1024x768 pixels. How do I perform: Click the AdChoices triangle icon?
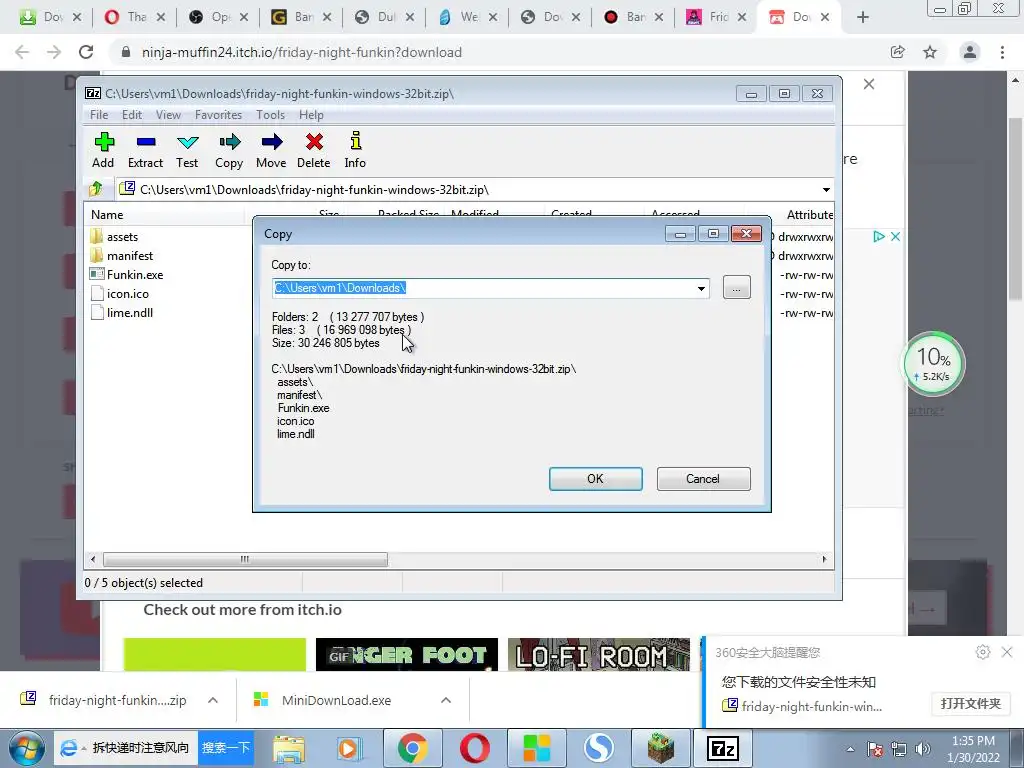click(x=879, y=236)
